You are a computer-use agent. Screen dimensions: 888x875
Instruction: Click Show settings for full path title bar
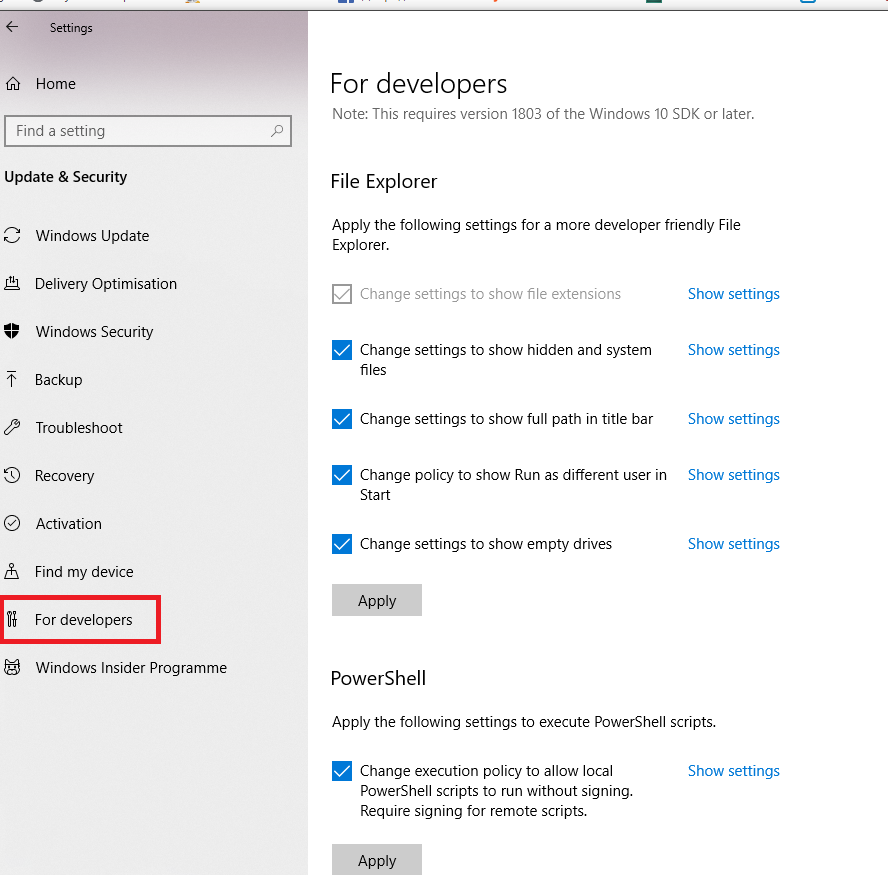(x=733, y=419)
